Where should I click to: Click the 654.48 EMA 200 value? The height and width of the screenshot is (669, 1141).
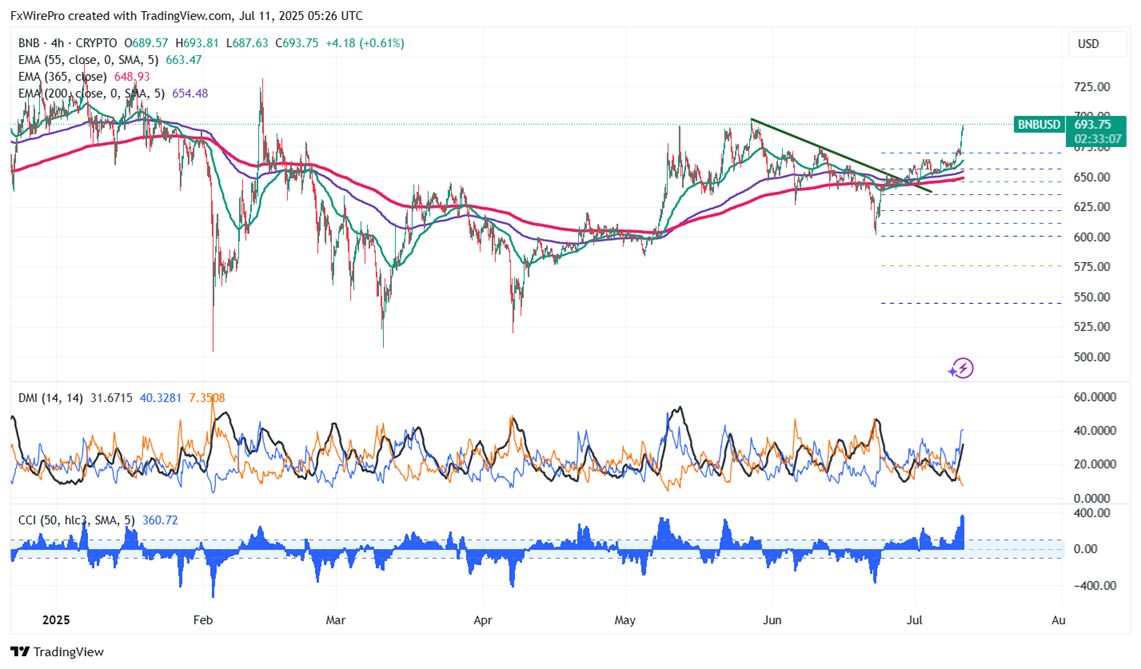pos(190,93)
